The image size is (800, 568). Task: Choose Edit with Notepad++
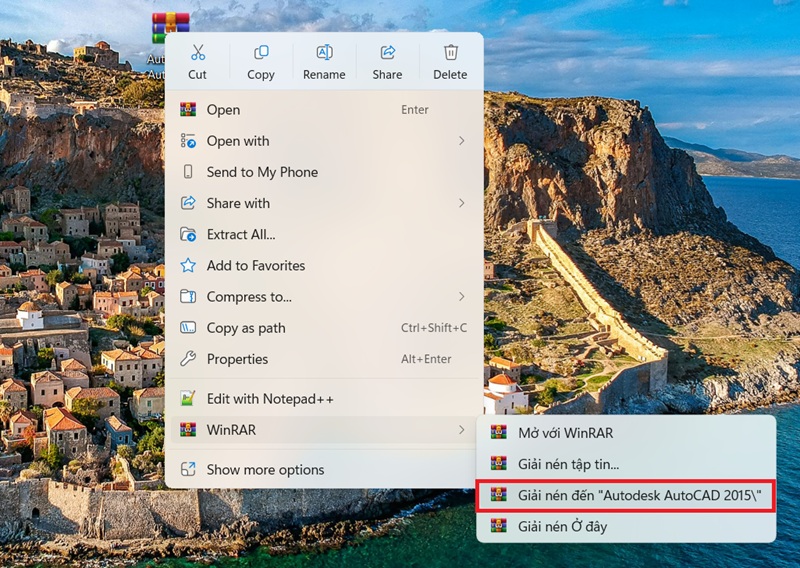[270, 399]
